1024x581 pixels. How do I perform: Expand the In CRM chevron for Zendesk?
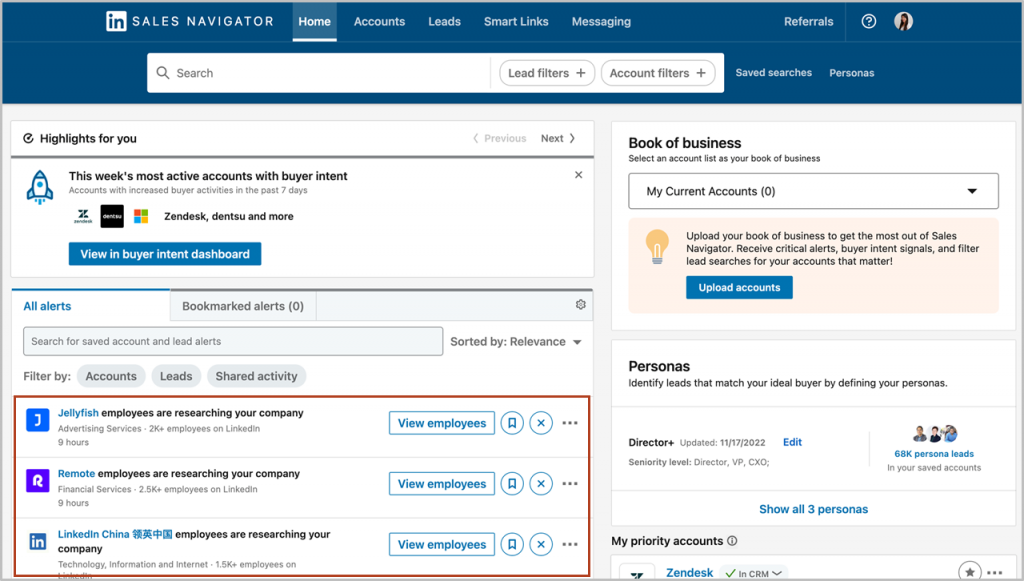pyautogui.click(x=778, y=572)
